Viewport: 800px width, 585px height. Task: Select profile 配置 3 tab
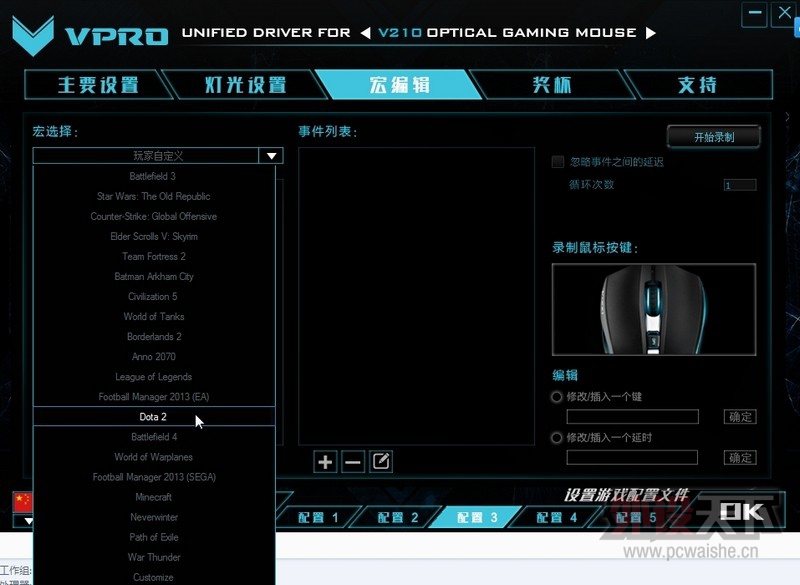pyautogui.click(x=477, y=518)
